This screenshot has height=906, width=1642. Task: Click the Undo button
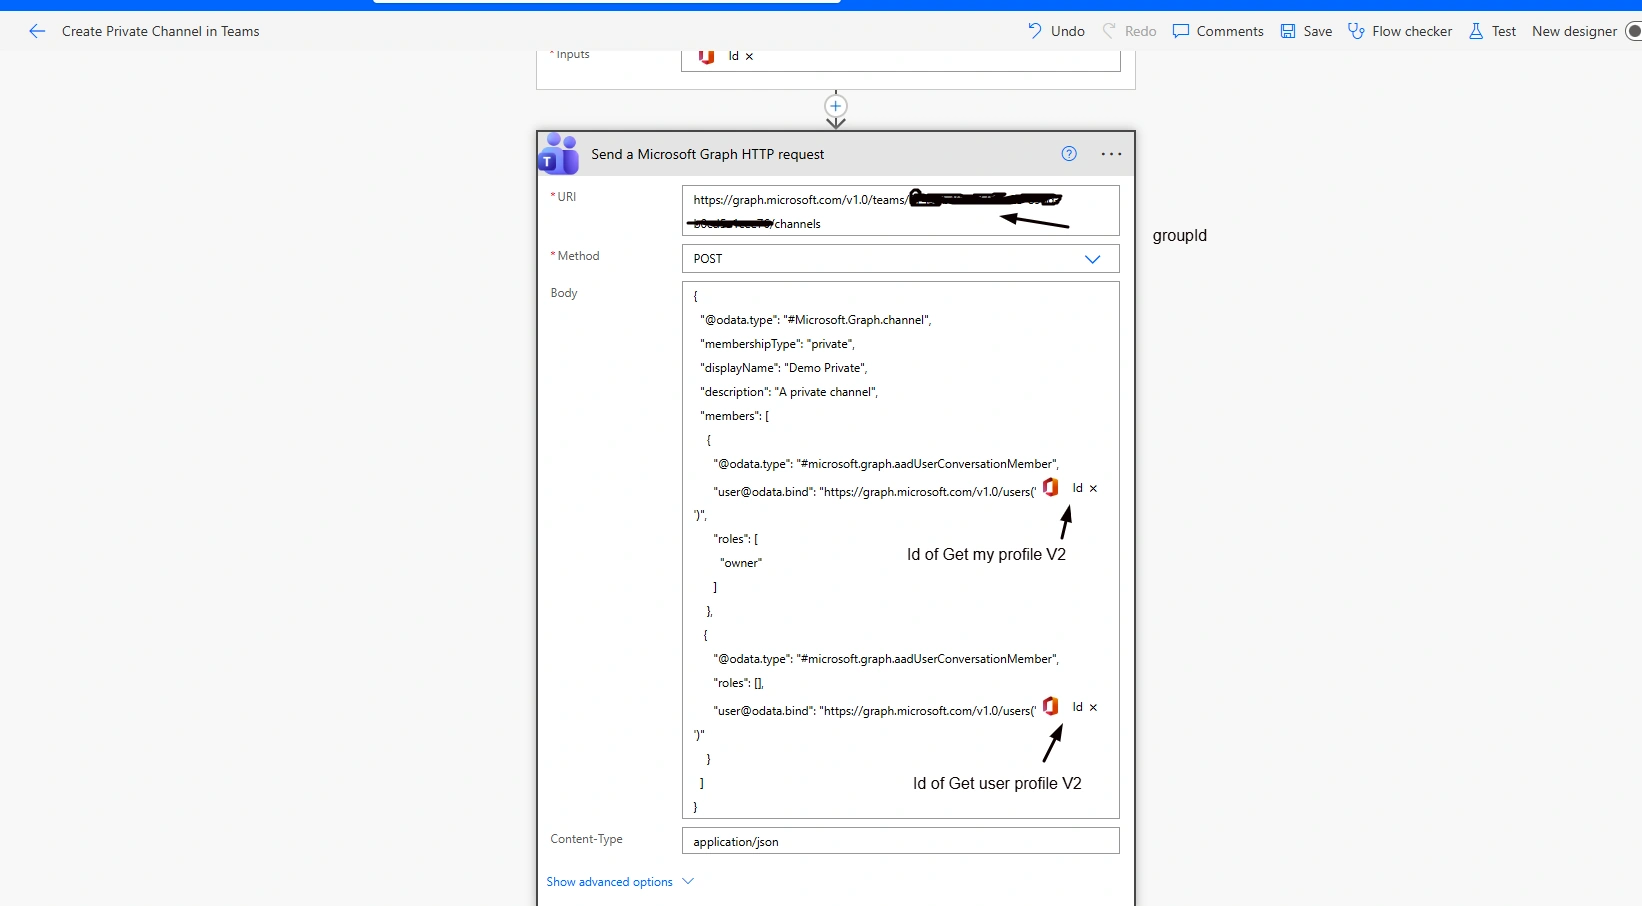tap(1056, 31)
